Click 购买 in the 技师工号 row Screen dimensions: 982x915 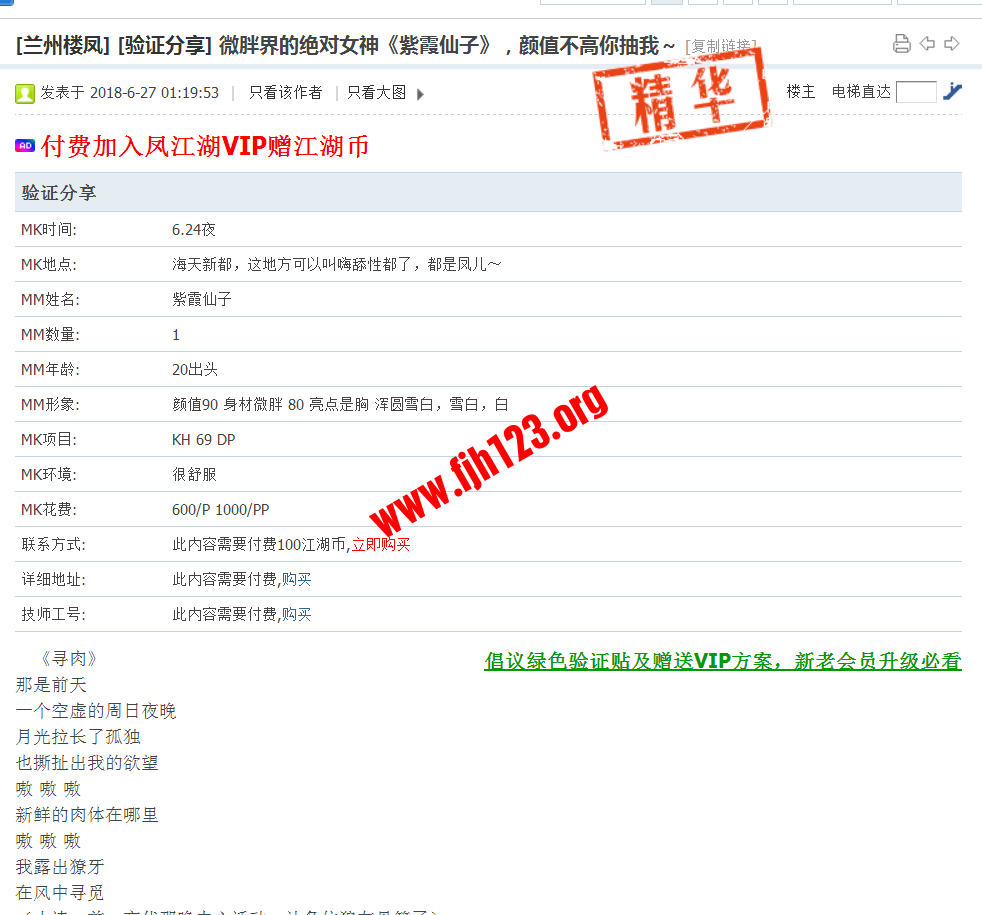(296, 615)
